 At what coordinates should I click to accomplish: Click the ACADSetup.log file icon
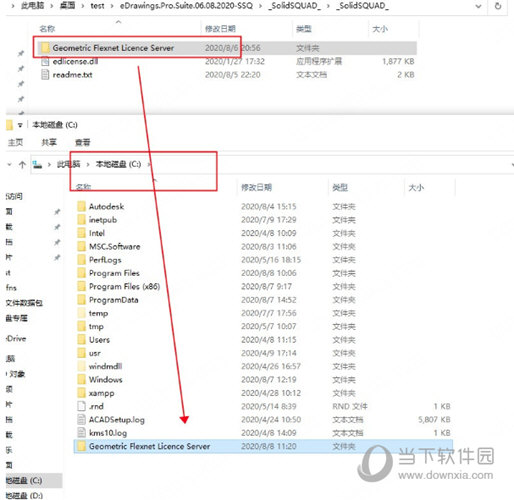coord(81,419)
